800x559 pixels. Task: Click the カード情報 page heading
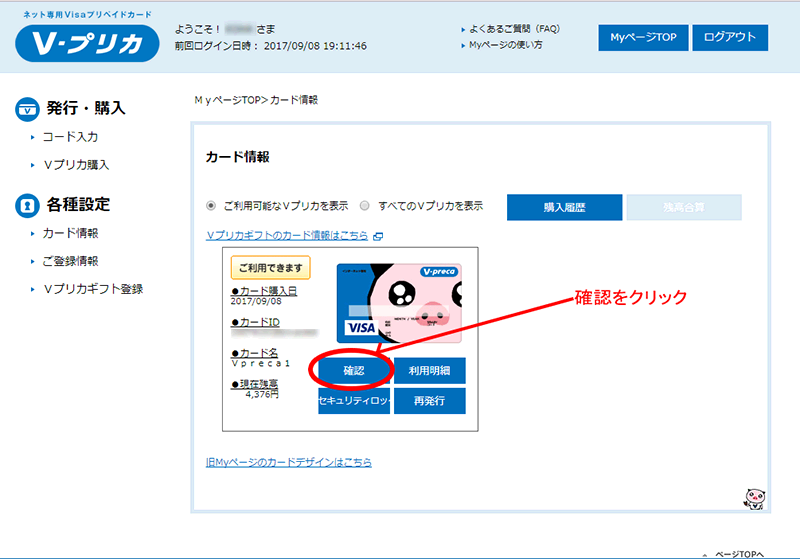pyautogui.click(x=237, y=157)
